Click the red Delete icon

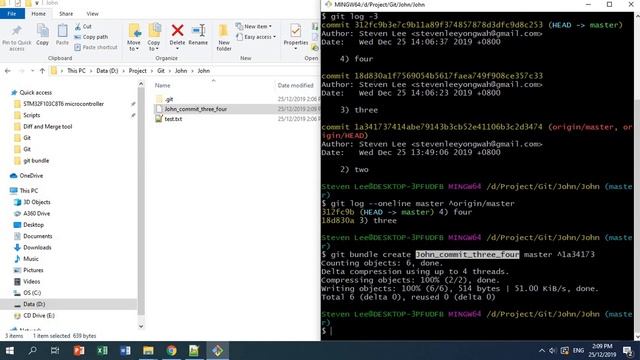(177, 30)
